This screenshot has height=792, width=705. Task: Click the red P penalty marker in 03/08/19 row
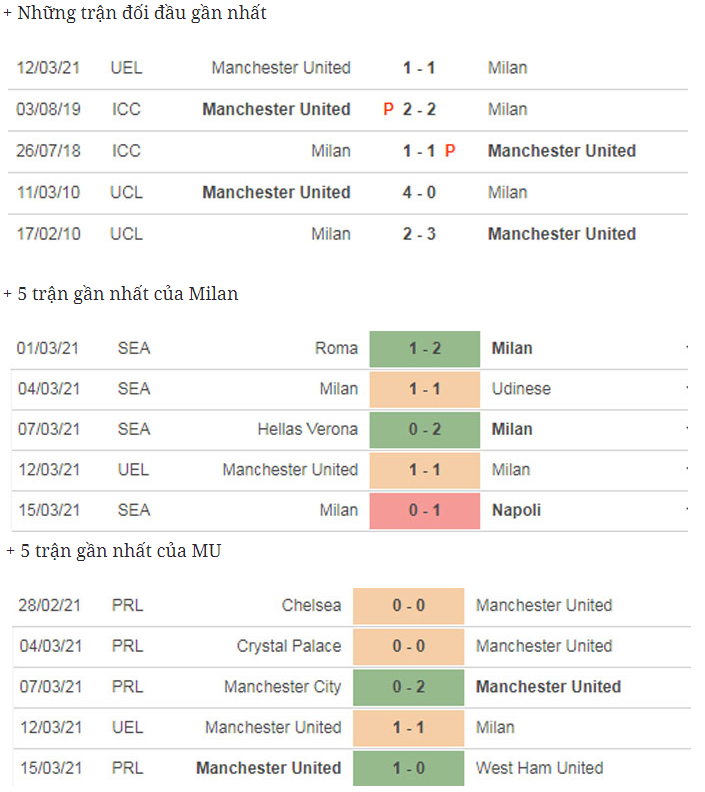point(388,109)
